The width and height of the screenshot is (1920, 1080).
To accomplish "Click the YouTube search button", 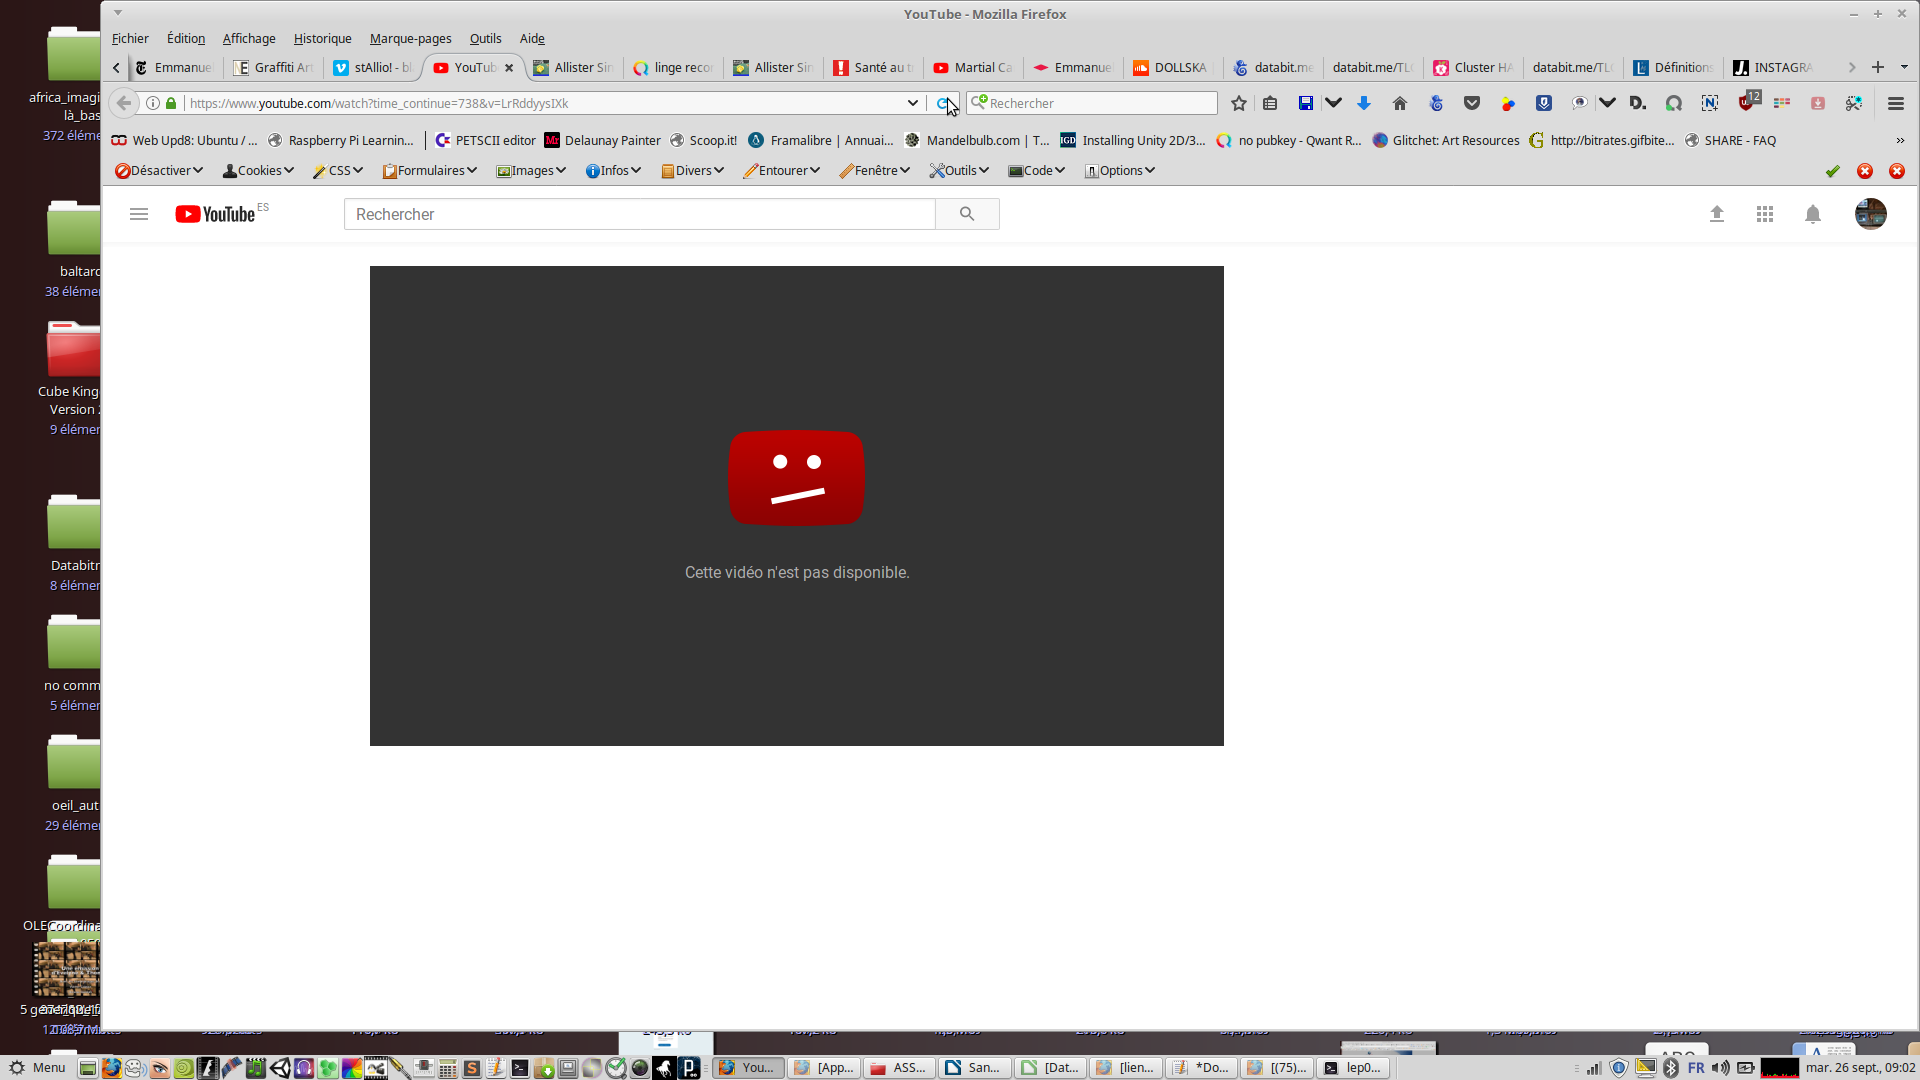I will tap(967, 214).
